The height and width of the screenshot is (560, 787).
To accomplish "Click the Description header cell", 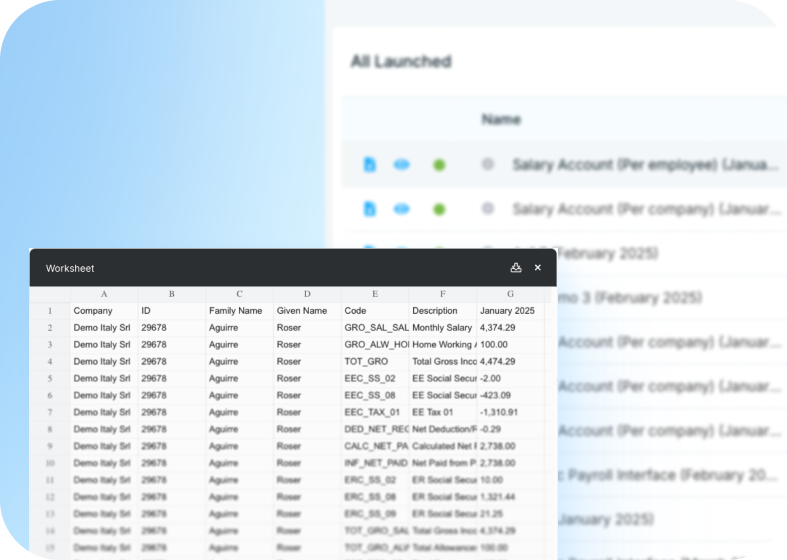I will coord(443,311).
